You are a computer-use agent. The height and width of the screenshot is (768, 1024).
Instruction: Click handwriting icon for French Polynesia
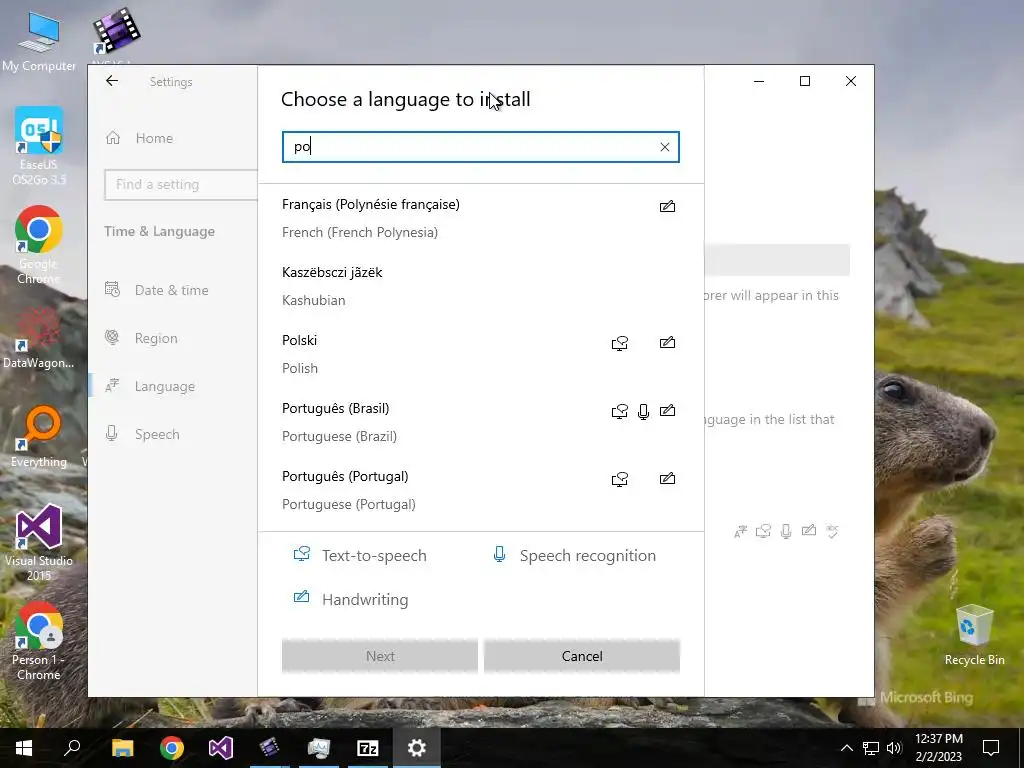click(667, 206)
